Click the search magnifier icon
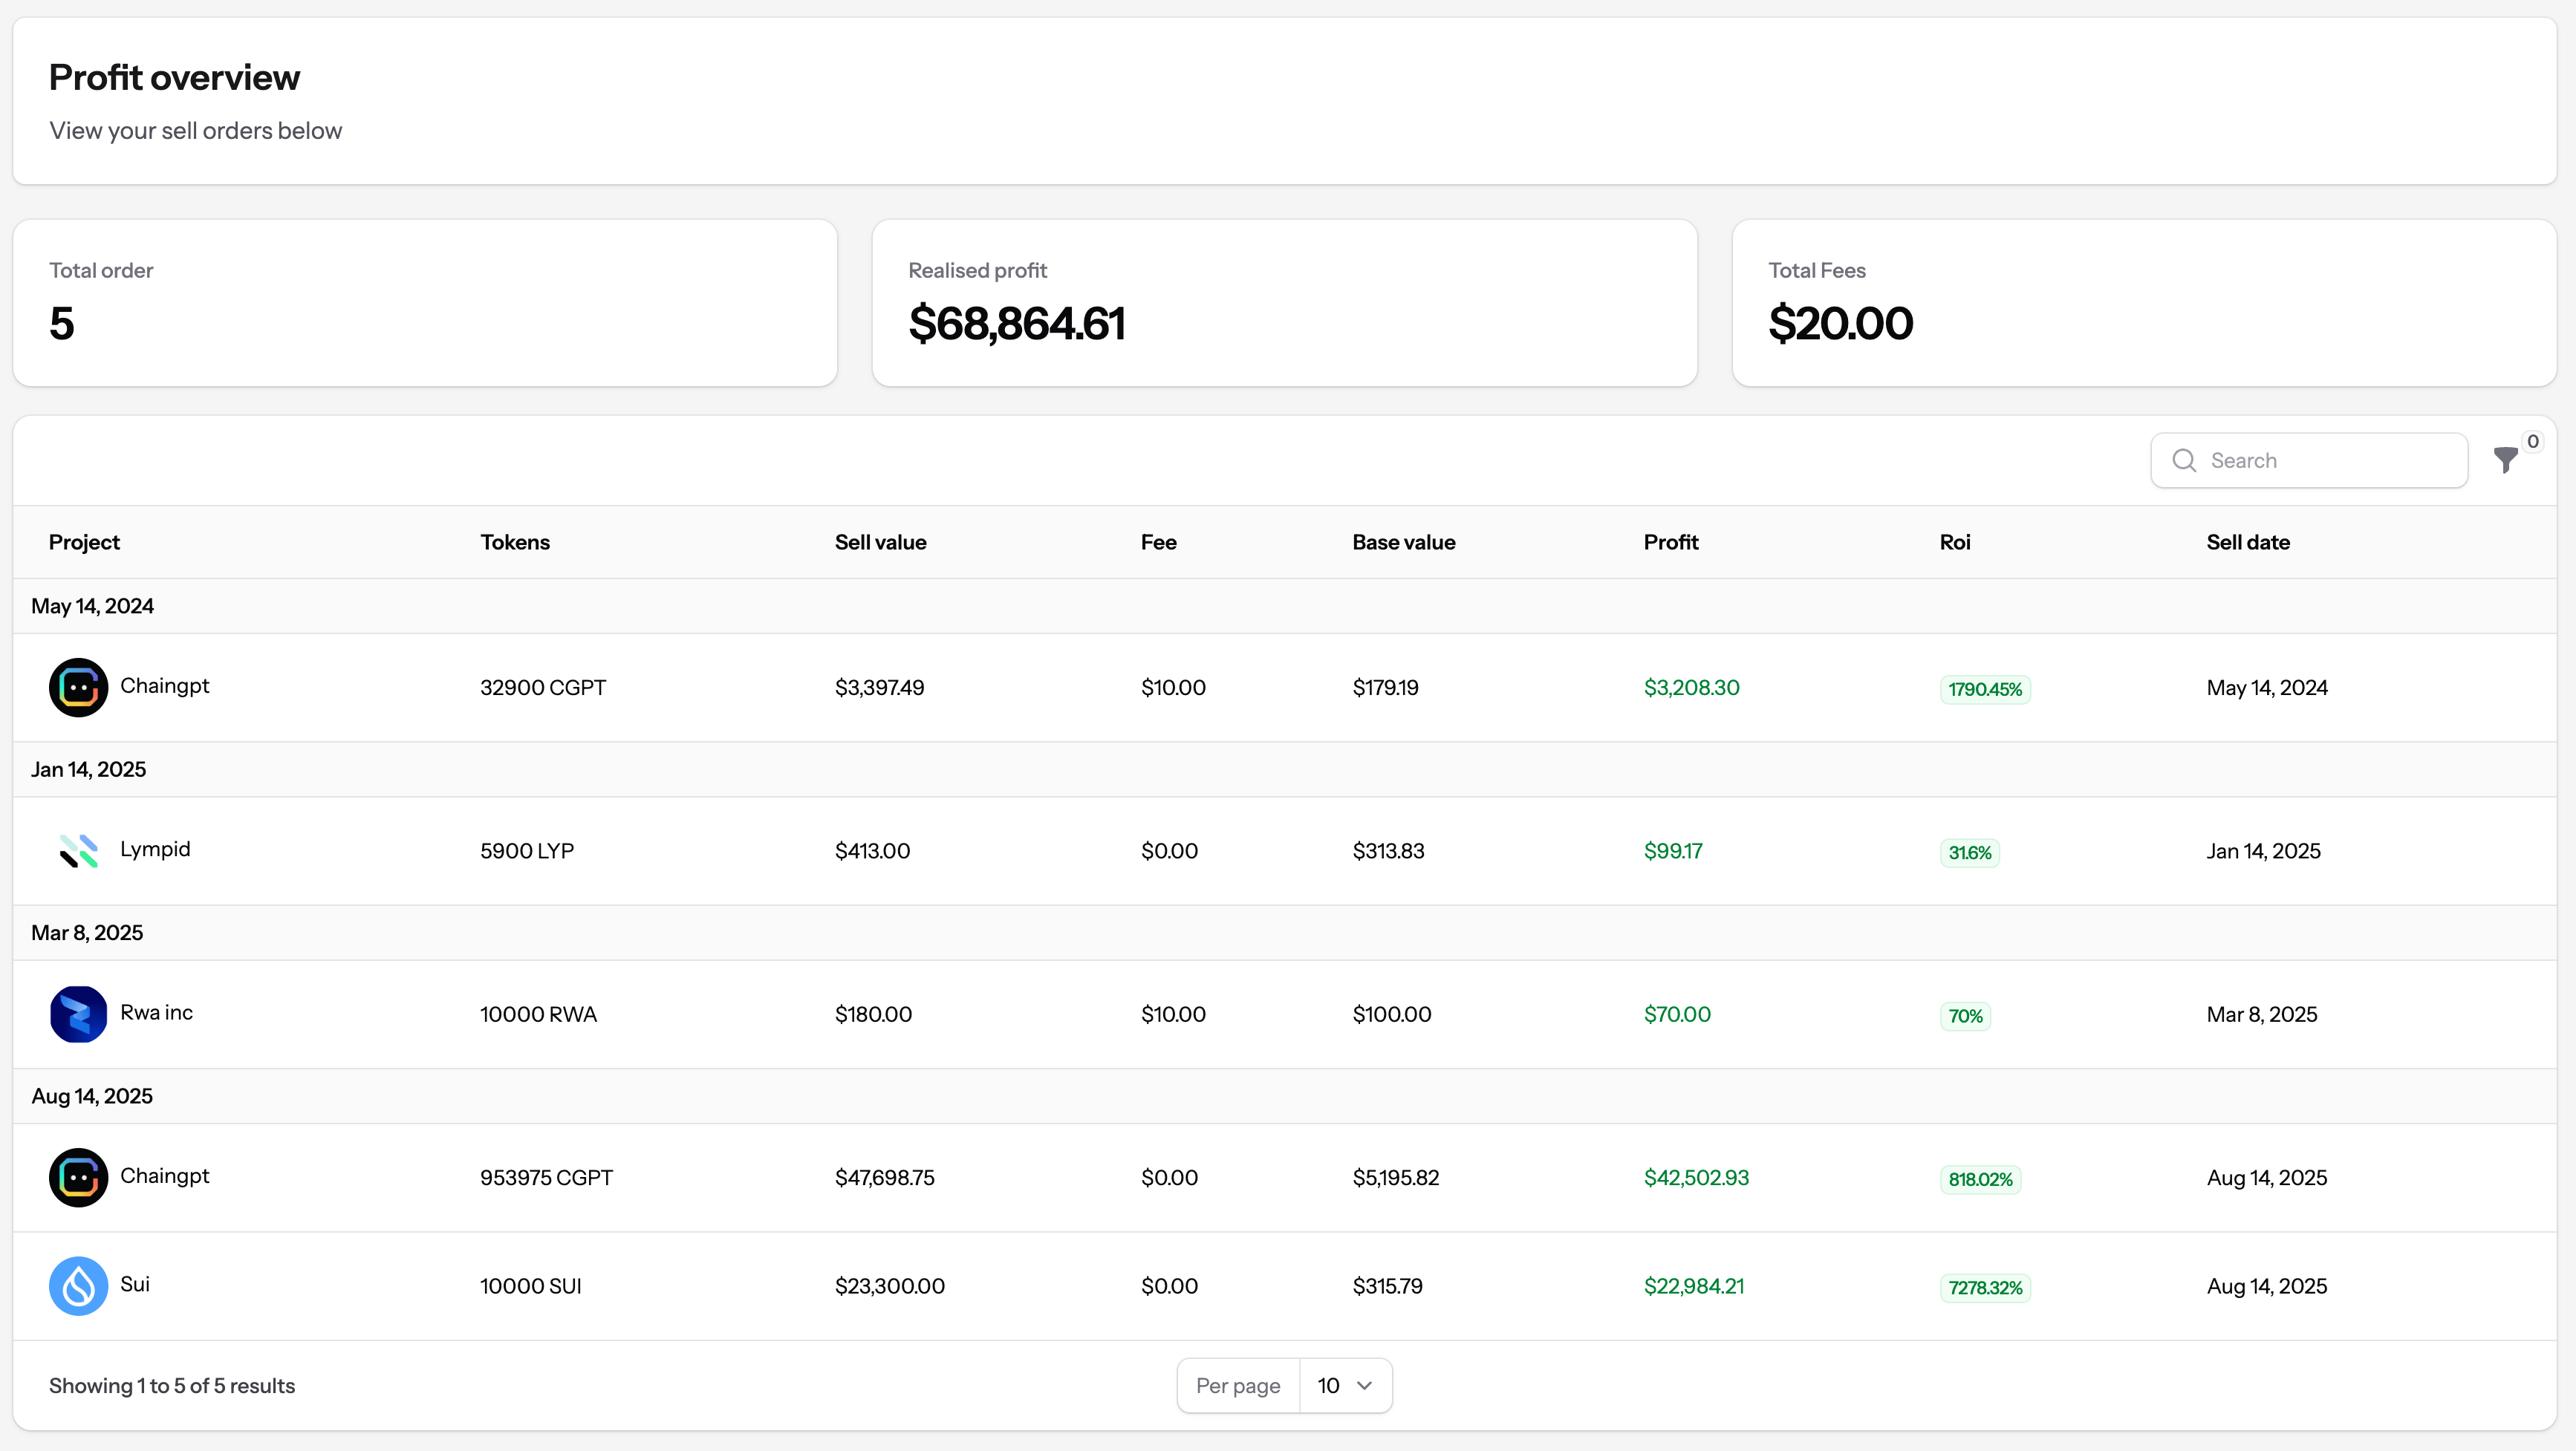This screenshot has width=2576, height=1451. (2184, 461)
